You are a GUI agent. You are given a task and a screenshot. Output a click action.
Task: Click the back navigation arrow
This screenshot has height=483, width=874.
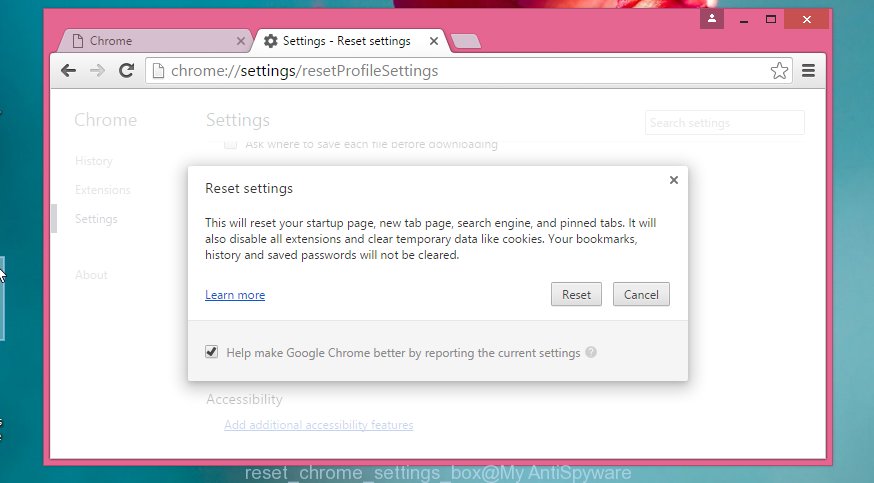click(x=68, y=71)
